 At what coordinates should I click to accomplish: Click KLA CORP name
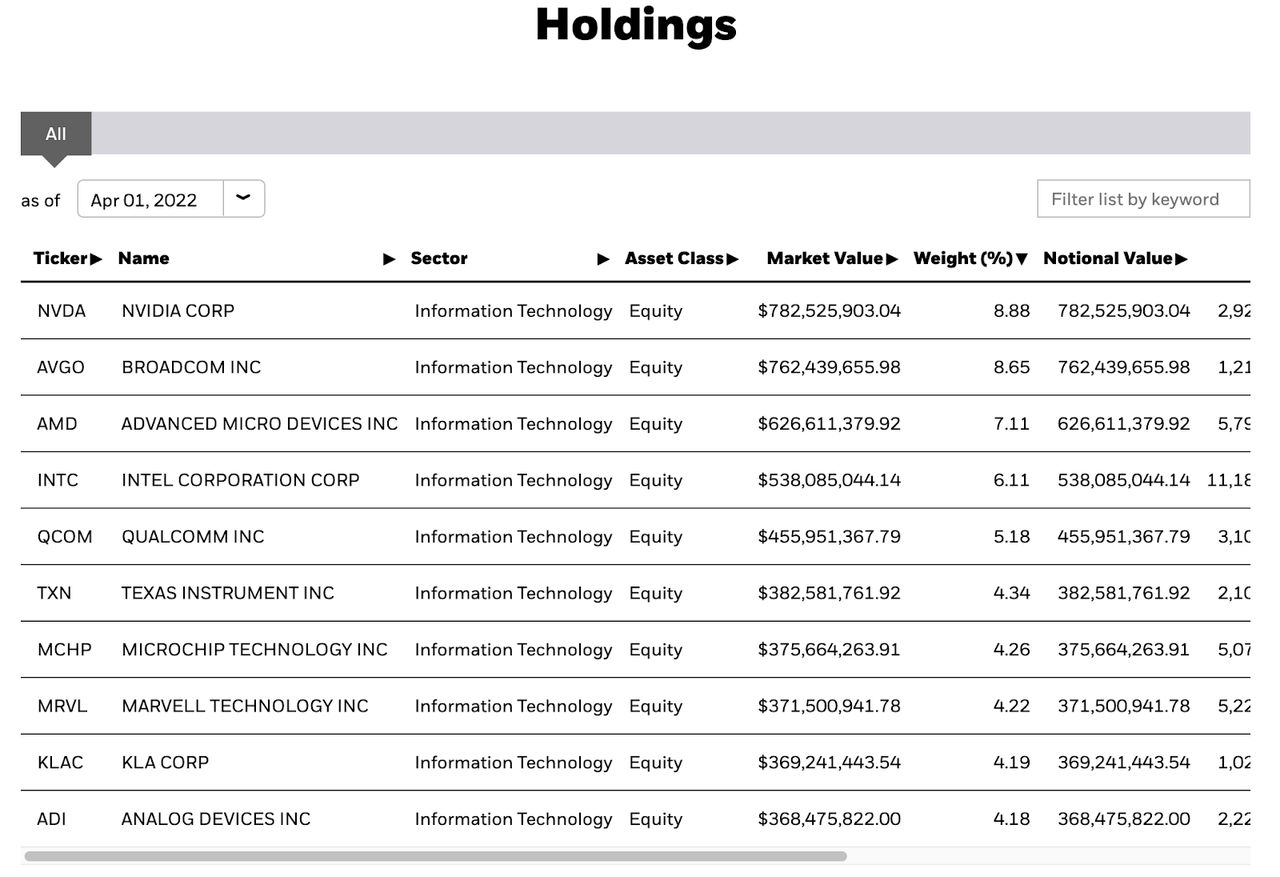[x=165, y=762]
